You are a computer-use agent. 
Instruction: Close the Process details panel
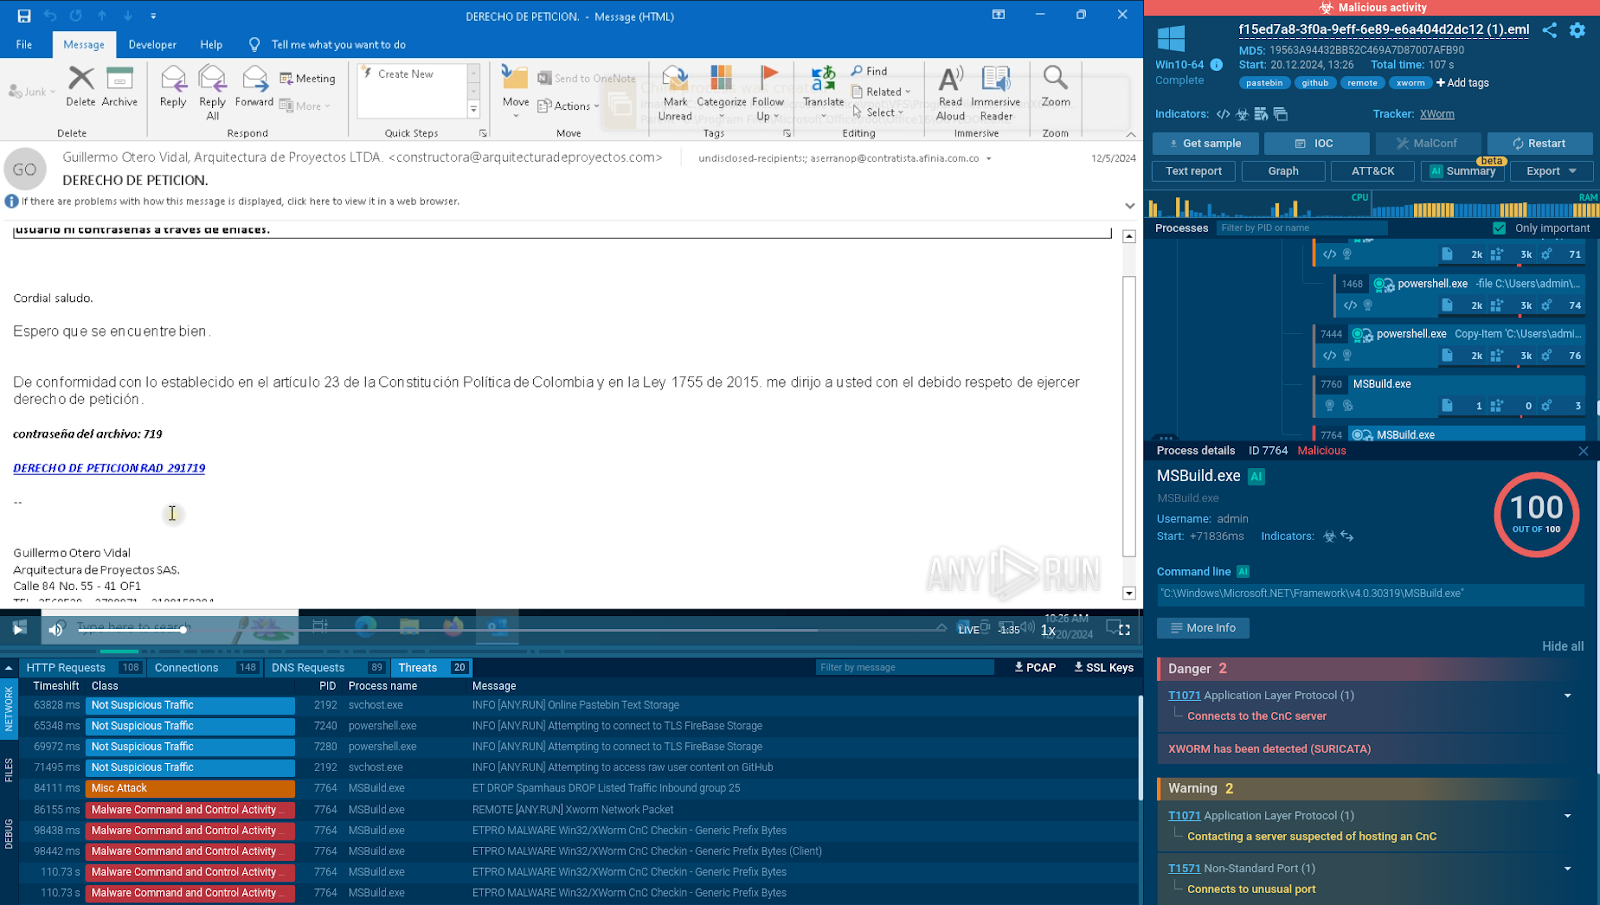(1583, 451)
